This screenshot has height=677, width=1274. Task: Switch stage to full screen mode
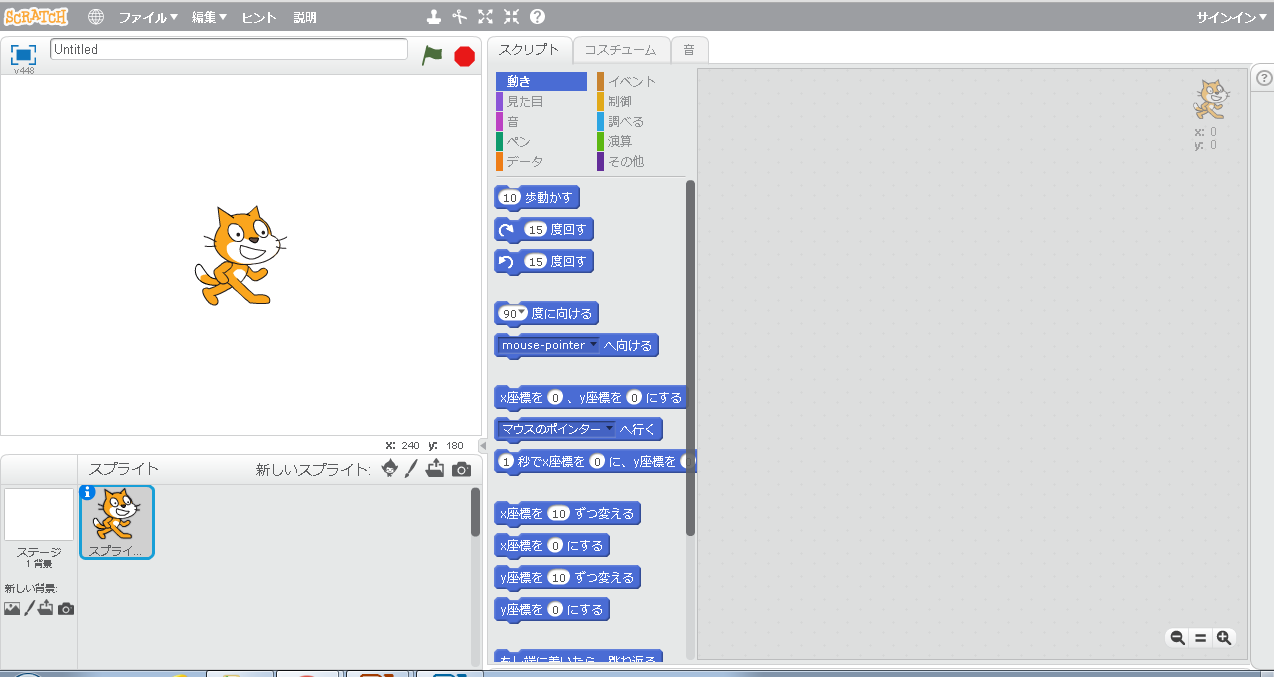[23, 53]
